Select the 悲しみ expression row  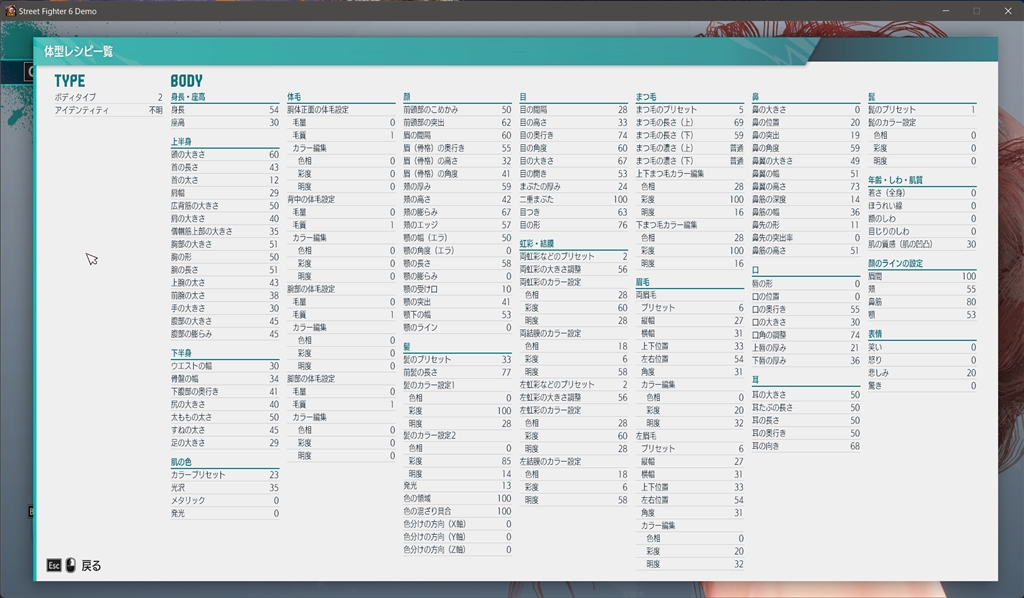coord(922,373)
